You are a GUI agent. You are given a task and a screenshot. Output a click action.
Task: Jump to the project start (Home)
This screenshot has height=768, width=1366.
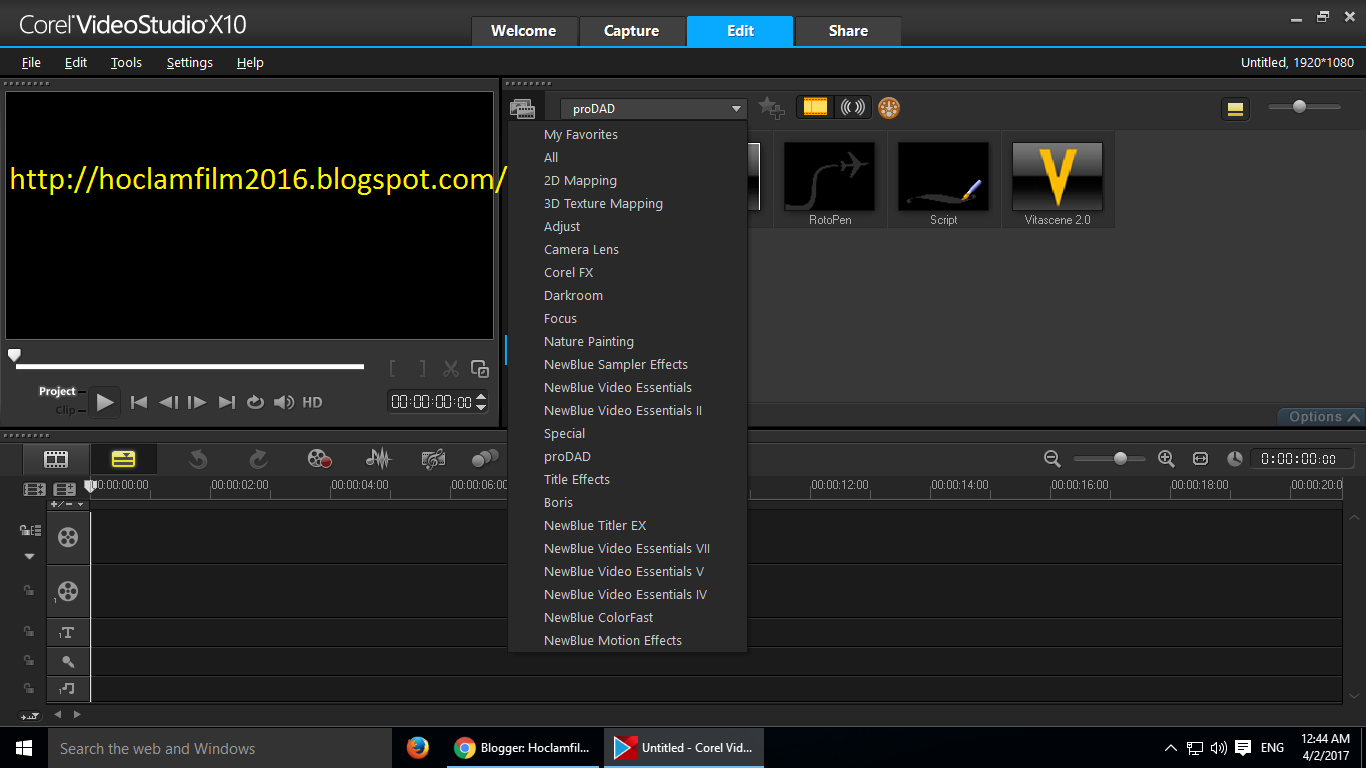[139, 402]
